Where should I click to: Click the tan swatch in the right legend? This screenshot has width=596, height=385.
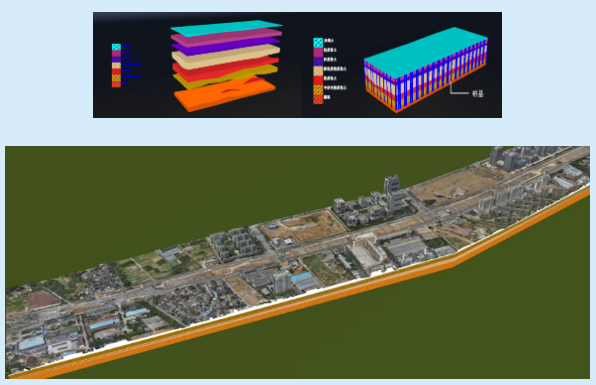(318, 71)
